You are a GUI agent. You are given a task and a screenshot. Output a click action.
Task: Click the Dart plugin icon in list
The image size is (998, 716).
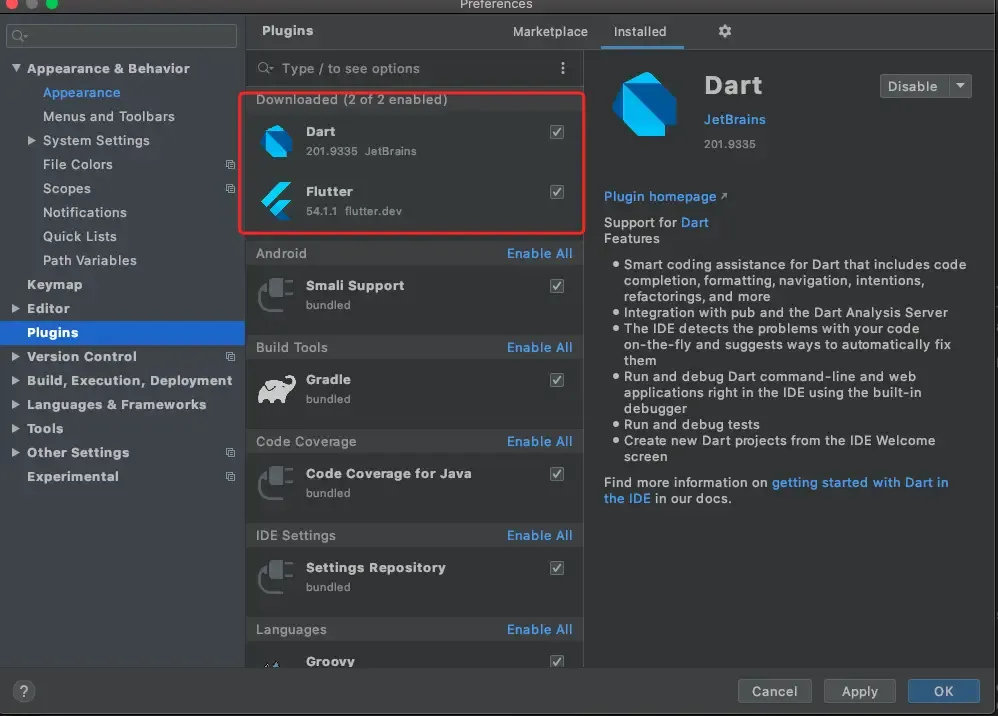click(277, 141)
